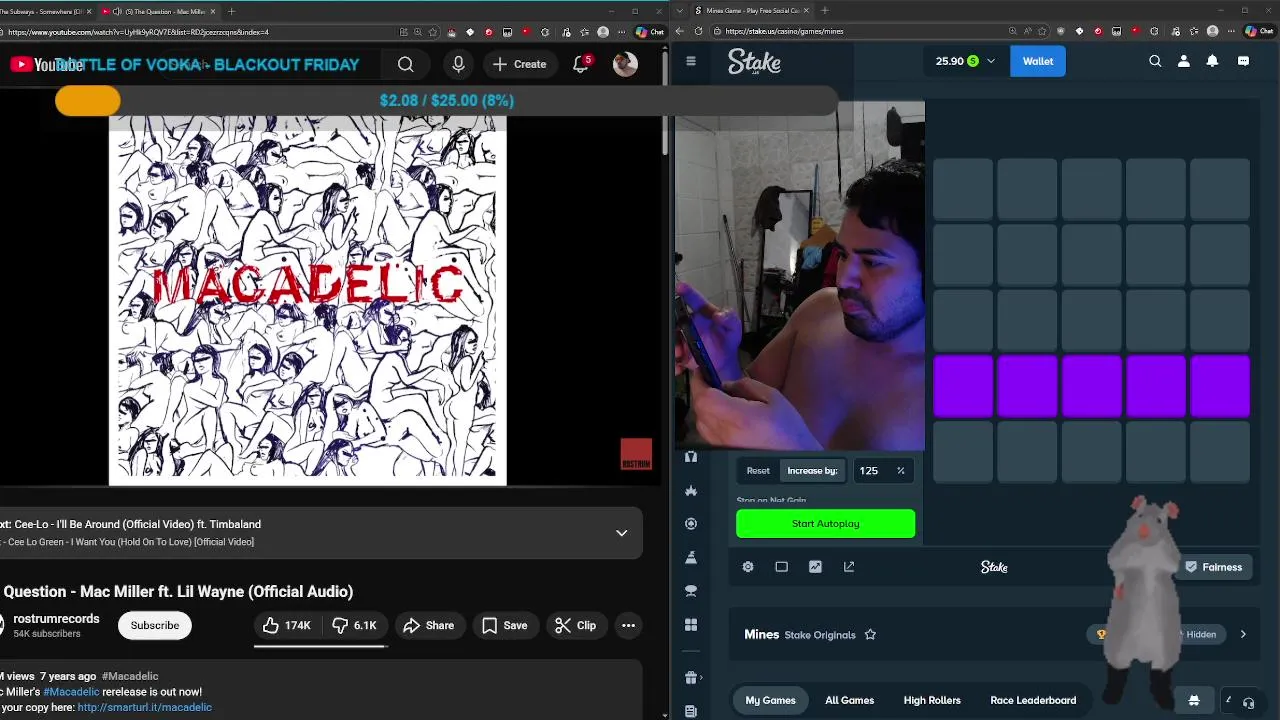Open the Wallet
Screen dimensions: 1280x720
(1037, 61)
